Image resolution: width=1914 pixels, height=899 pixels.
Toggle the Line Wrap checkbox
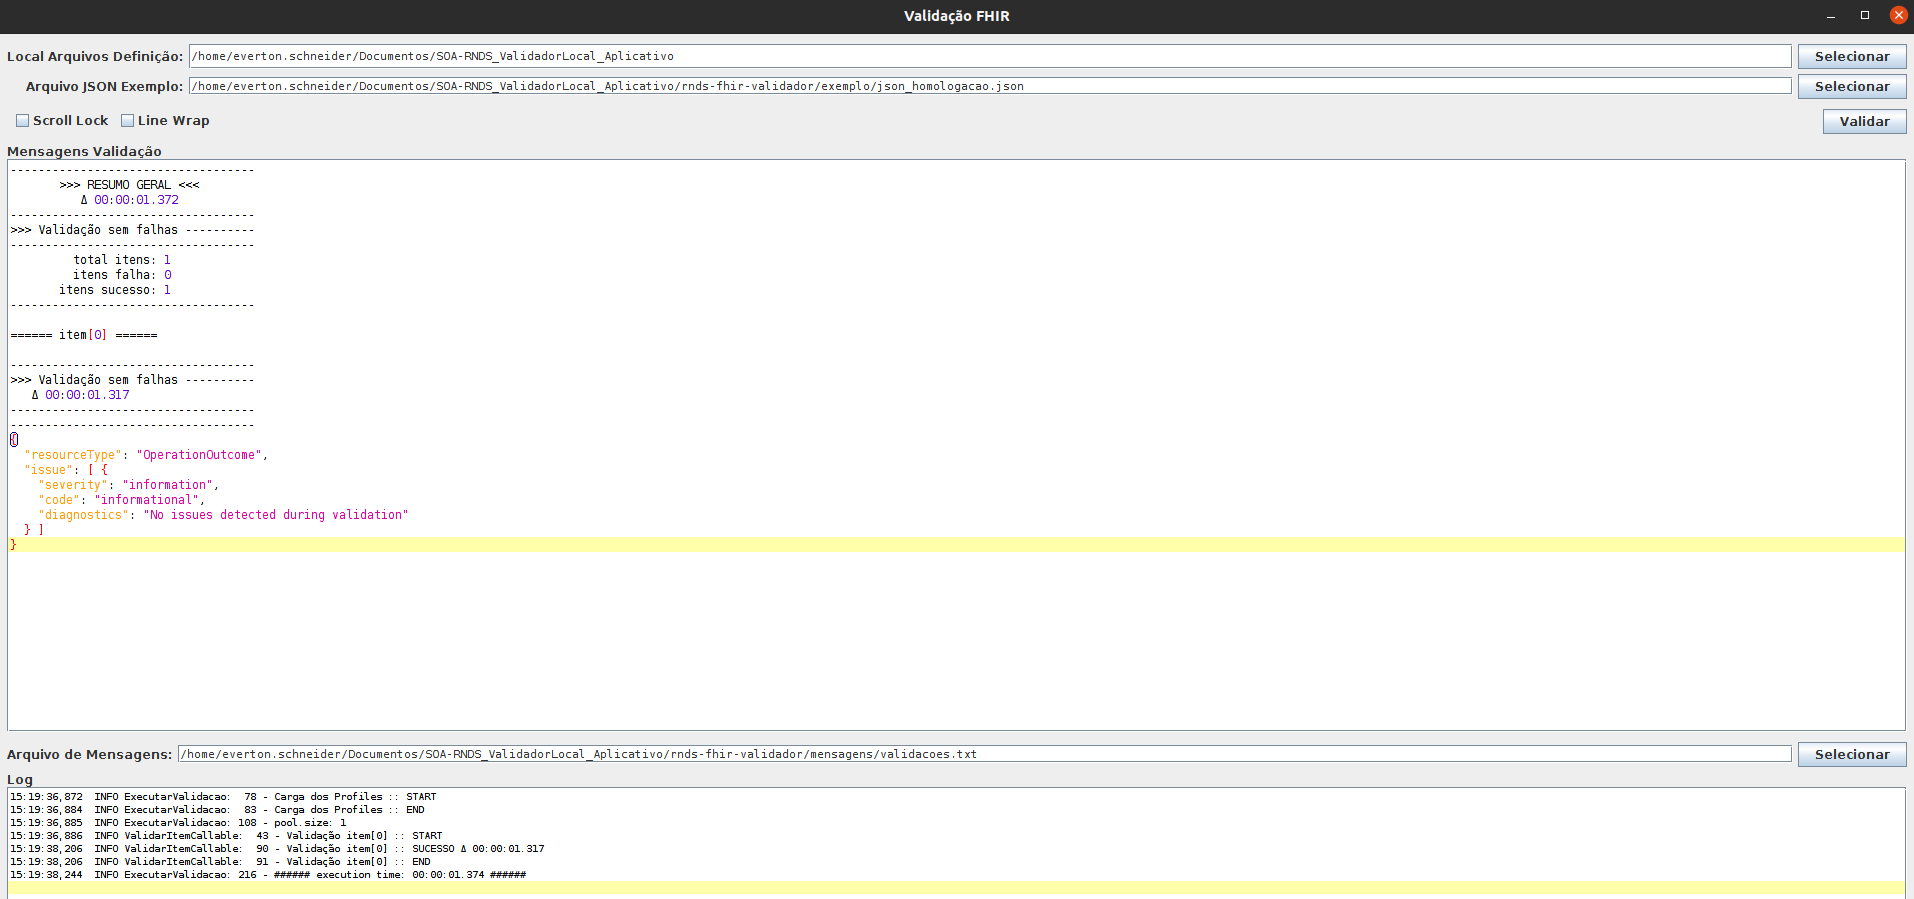(x=127, y=121)
